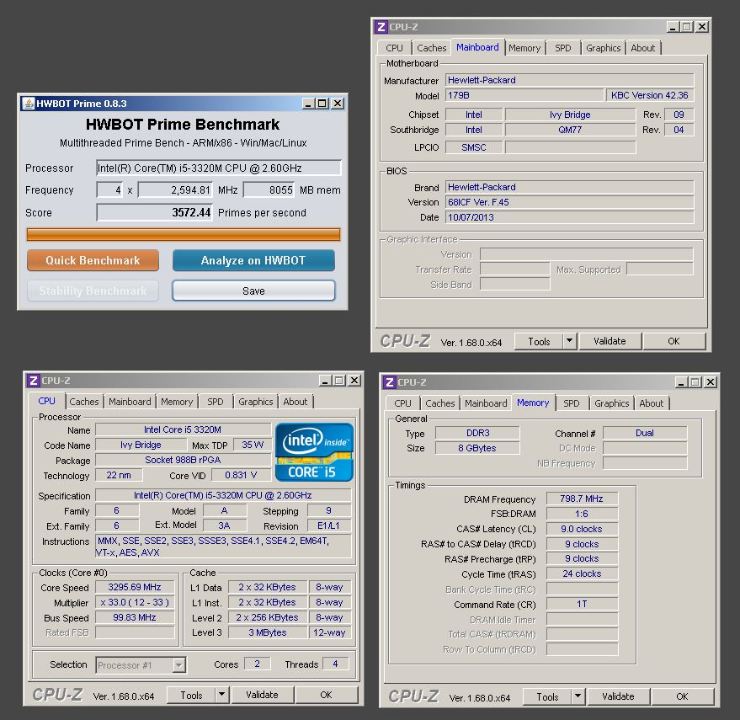Click the BIOS version 68ICF Ver. F.45
The height and width of the screenshot is (720, 740).
click(x=569, y=202)
